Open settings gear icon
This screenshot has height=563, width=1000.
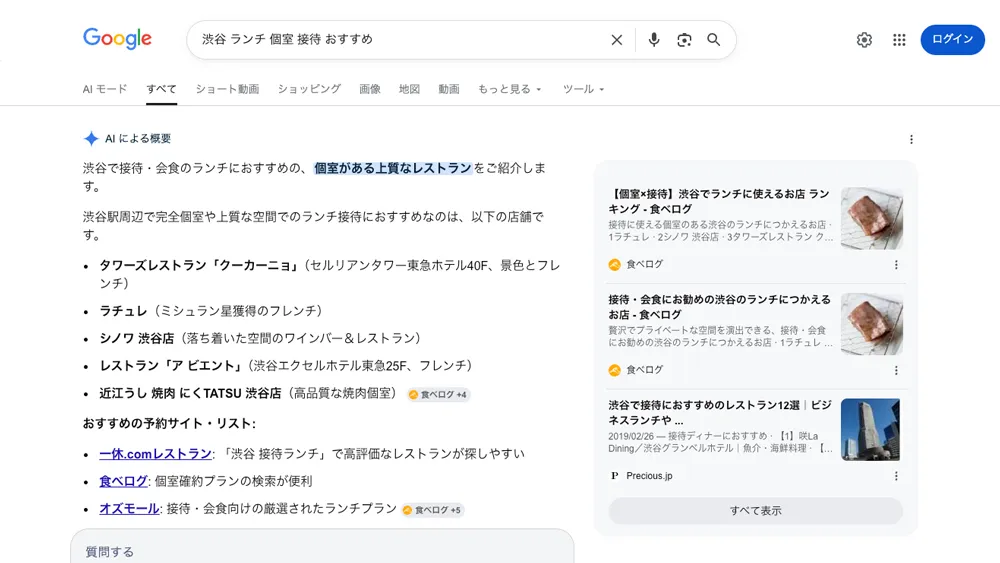[x=864, y=40]
